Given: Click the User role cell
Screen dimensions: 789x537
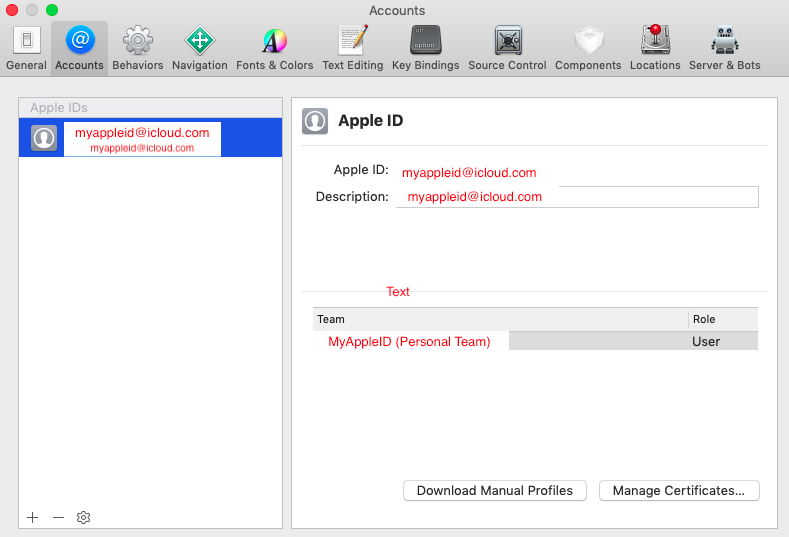Looking at the screenshot, I should 706,341.
